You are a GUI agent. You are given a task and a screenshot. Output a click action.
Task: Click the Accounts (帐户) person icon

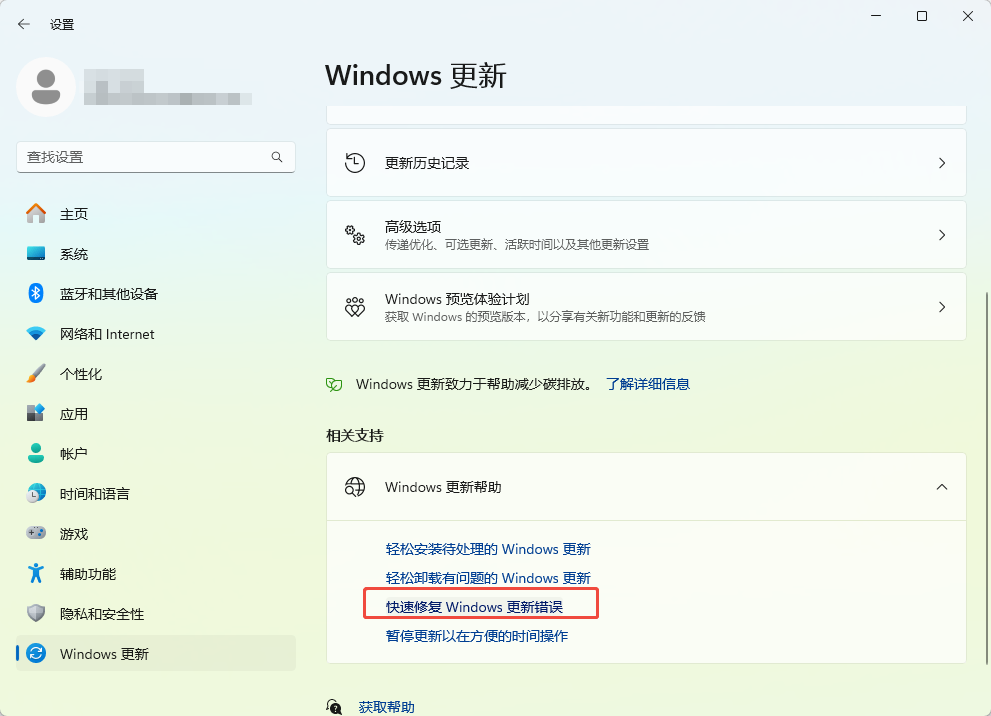coord(36,453)
